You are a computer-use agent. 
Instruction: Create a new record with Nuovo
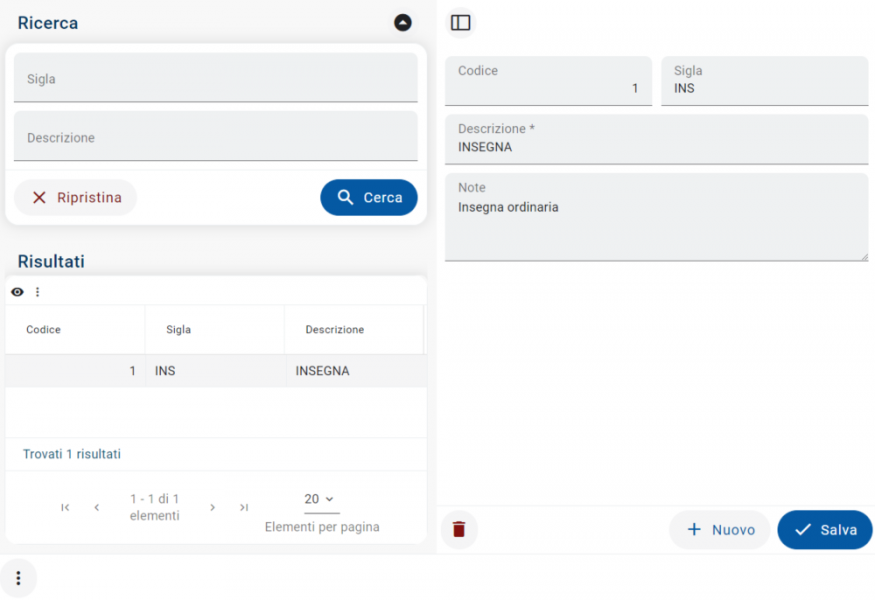click(719, 530)
